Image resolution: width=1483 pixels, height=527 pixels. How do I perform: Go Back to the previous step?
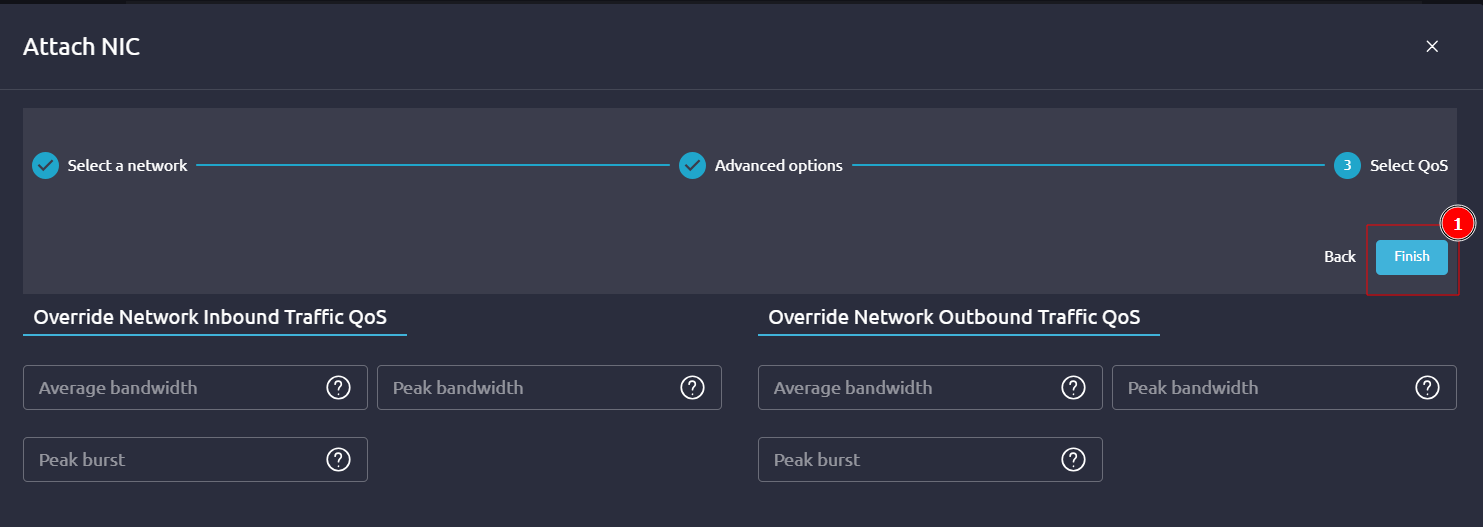coord(1339,257)
